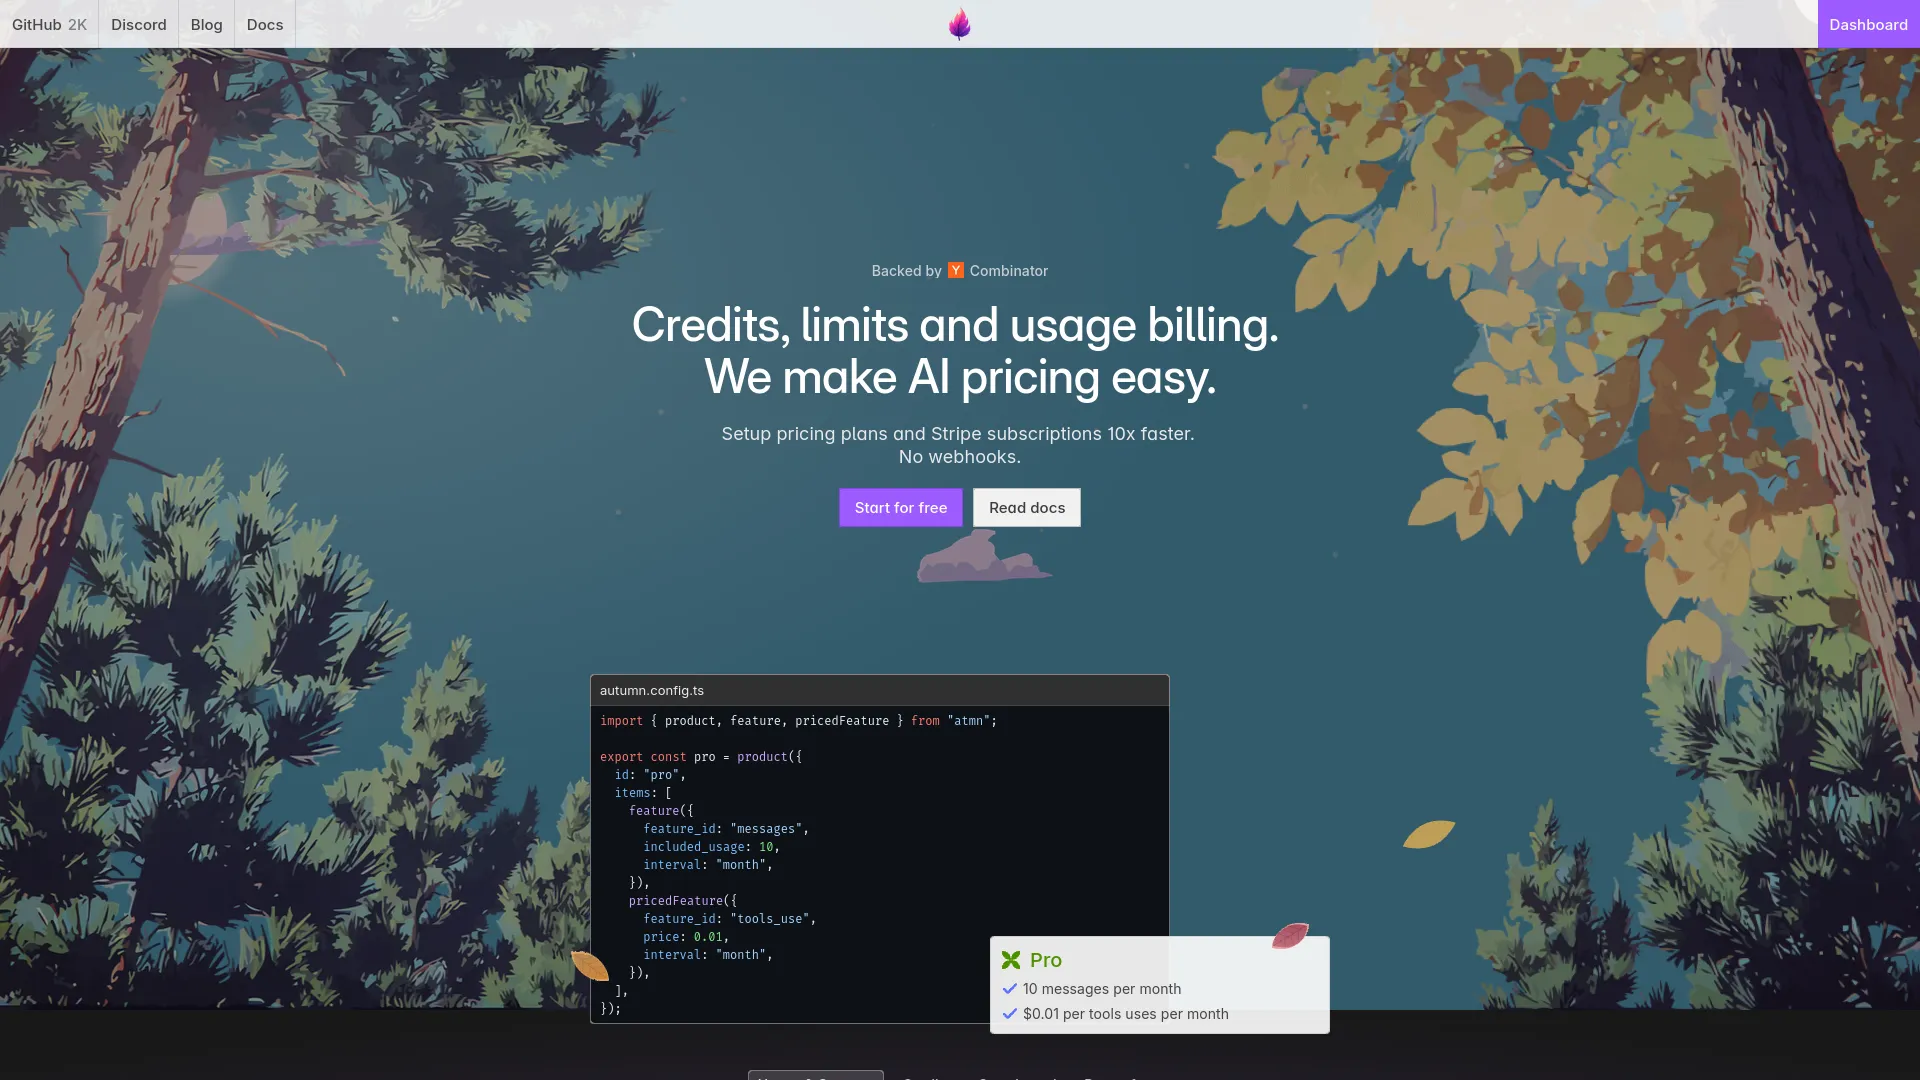Viewport: 1920px width, 1080px height.
Task: Click the checkmark beside $0.01 per tools uses
Action: click(x=1010, y=1013)
